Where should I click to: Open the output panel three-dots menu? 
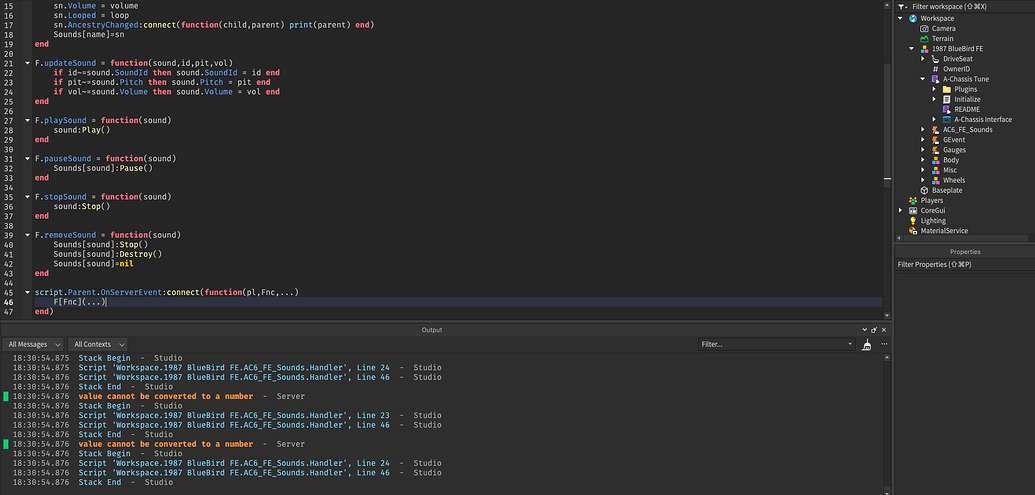[884, 345]
